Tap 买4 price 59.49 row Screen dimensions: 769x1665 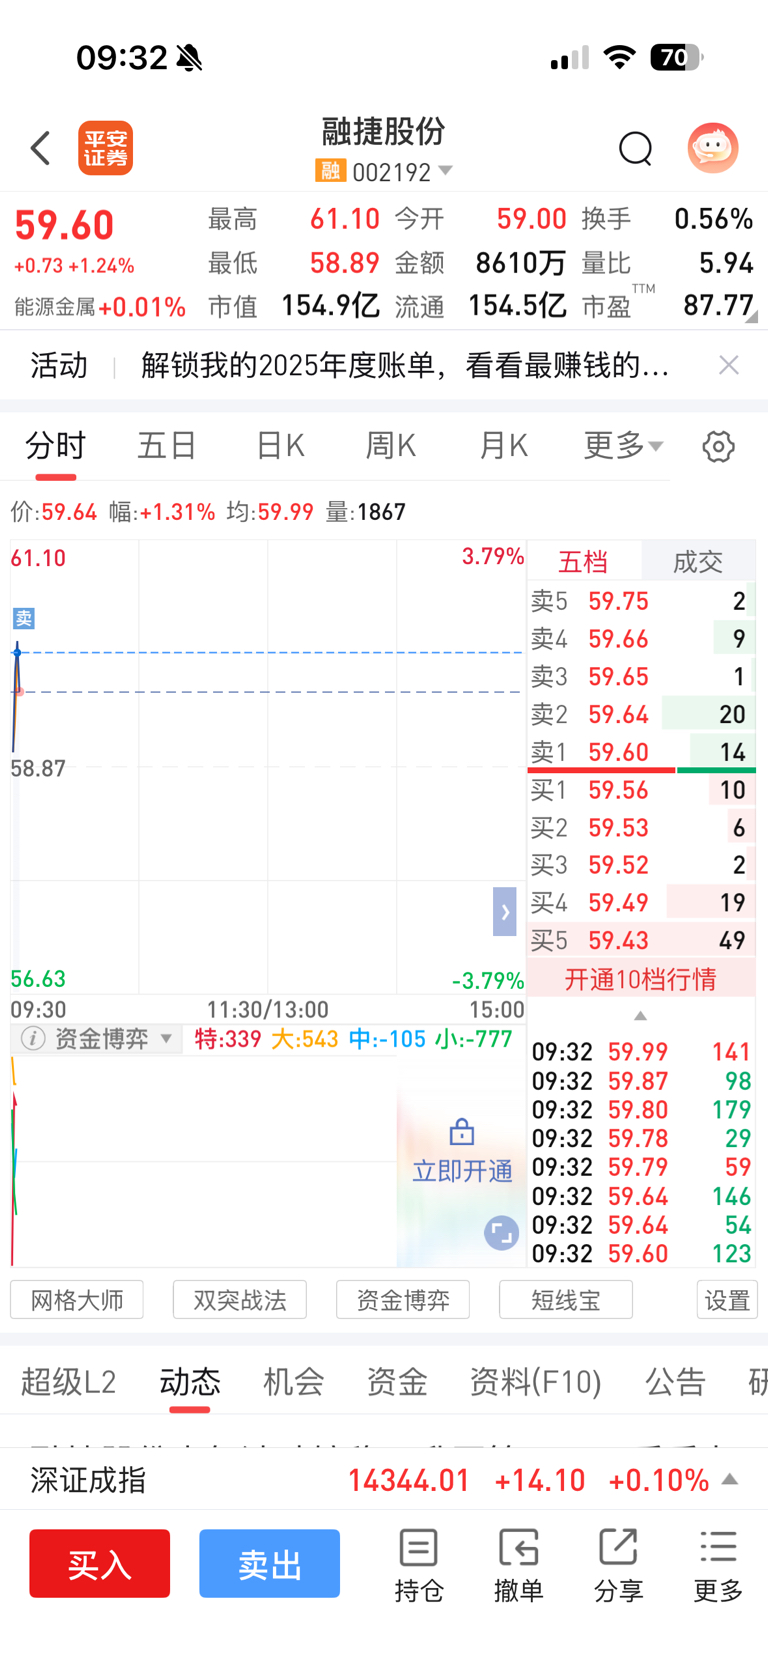(641, 903)
